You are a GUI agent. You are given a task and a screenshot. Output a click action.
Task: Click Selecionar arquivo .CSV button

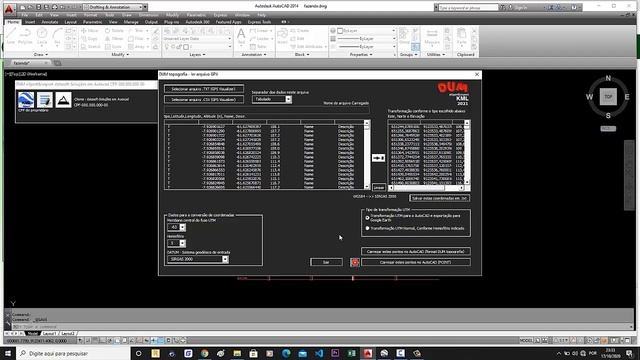pos(204,99)
